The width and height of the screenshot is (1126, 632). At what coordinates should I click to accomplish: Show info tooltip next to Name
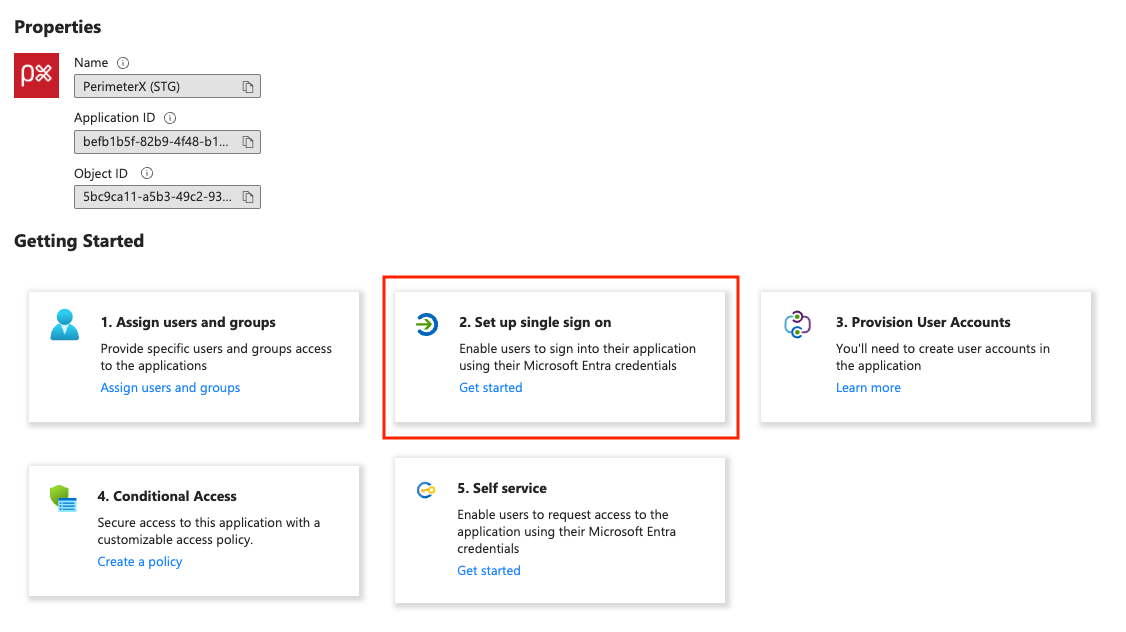(123, 63)
